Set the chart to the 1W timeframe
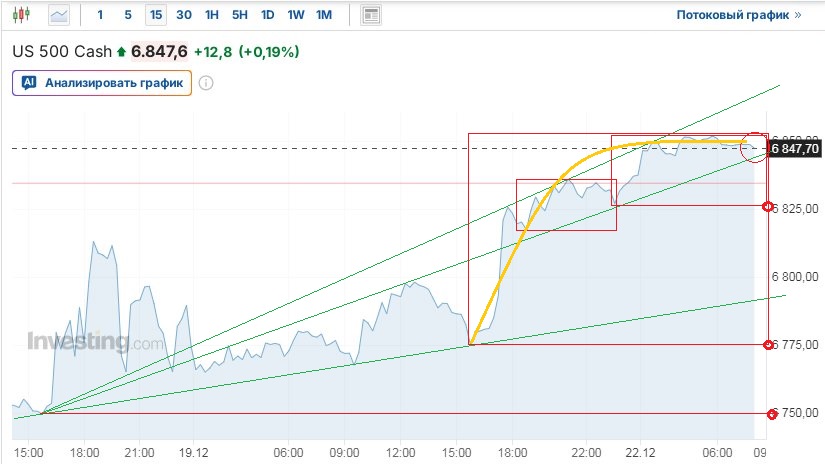Screen dimensions: 825x464 [295, 15]
